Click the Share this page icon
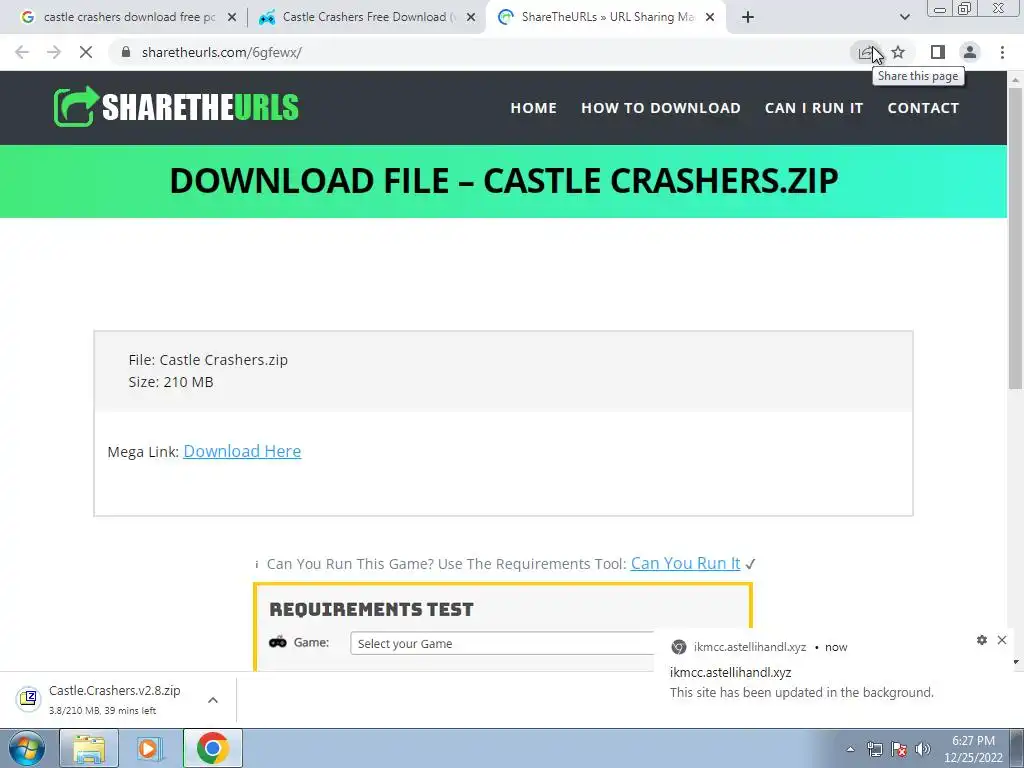The width and height of the screenshot is (1024, 768). [867, 52]
